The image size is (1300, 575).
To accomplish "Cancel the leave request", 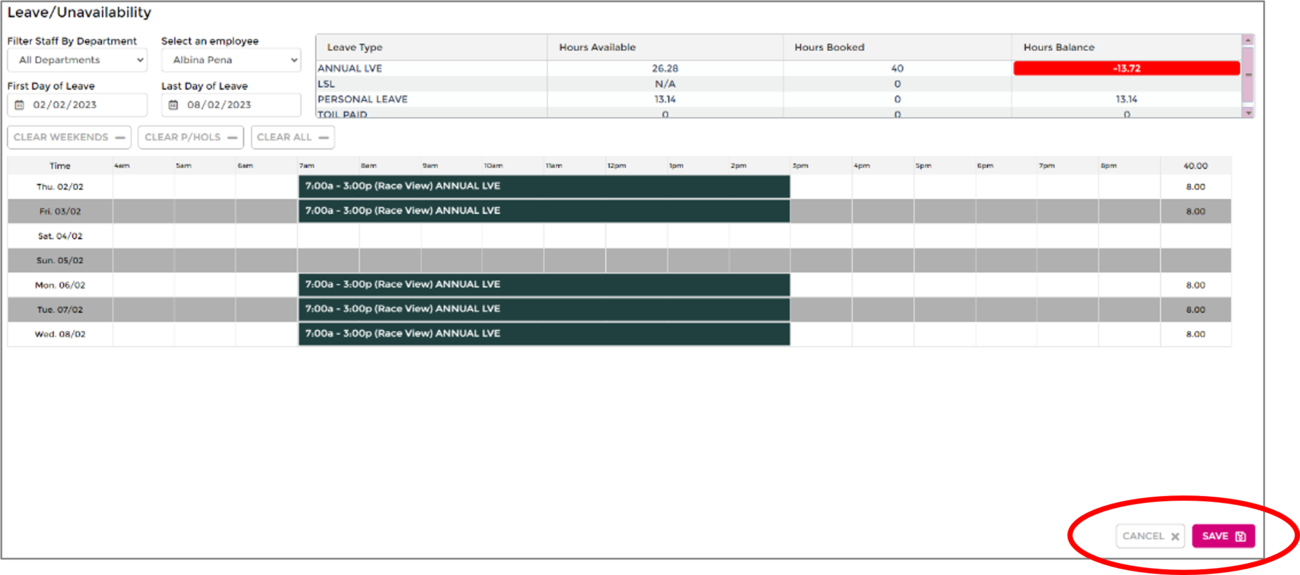I will tap(1150, 536).
